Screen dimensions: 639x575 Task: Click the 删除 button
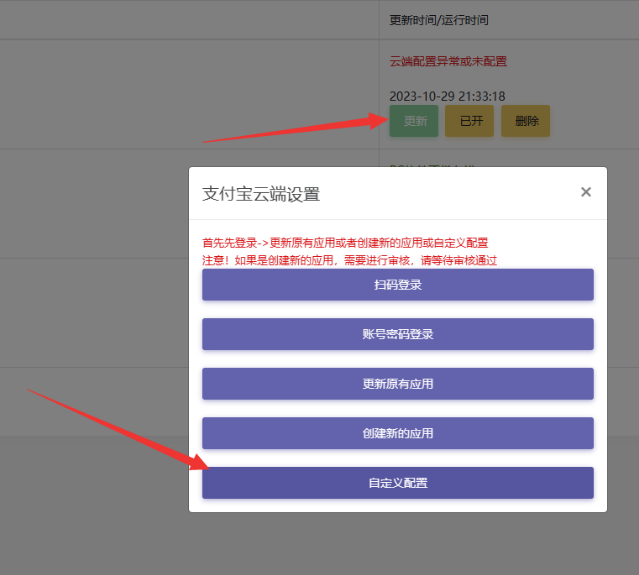click(x=526, y=121)
